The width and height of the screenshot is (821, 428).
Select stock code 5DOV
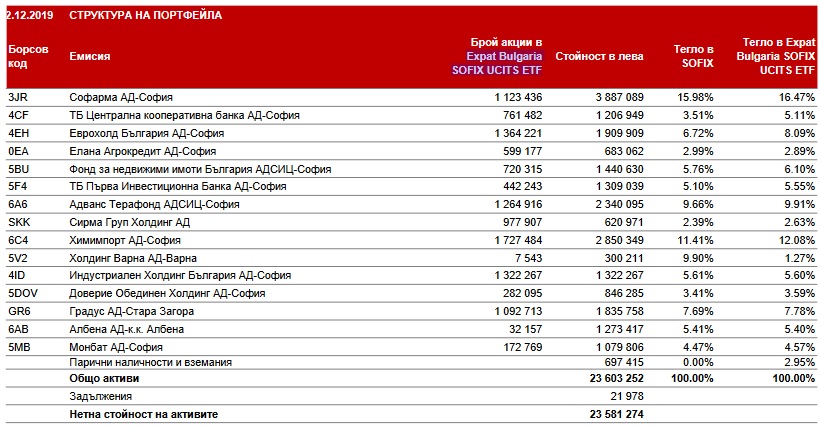[23, 293]
